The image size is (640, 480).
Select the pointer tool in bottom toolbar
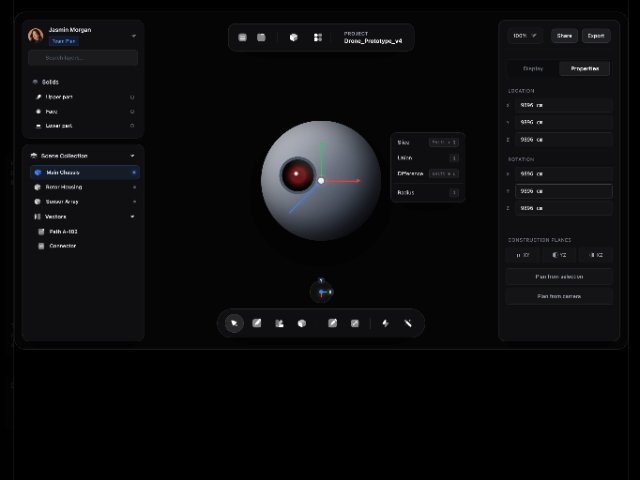coord(234,323)
